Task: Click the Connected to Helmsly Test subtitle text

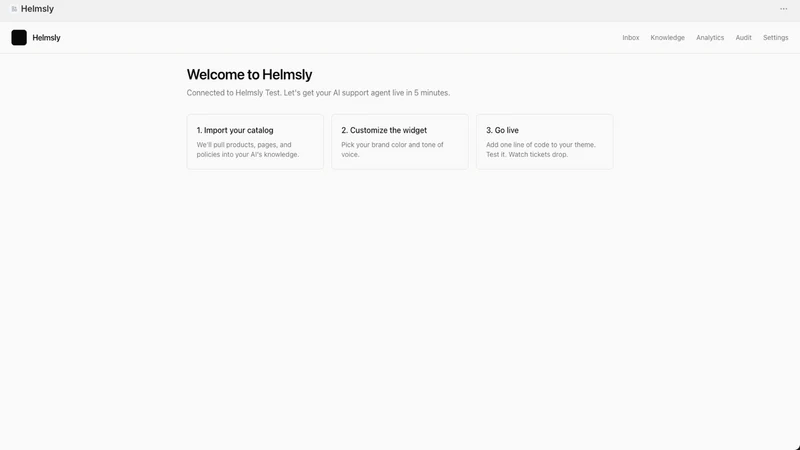Action: pos(318,93)
